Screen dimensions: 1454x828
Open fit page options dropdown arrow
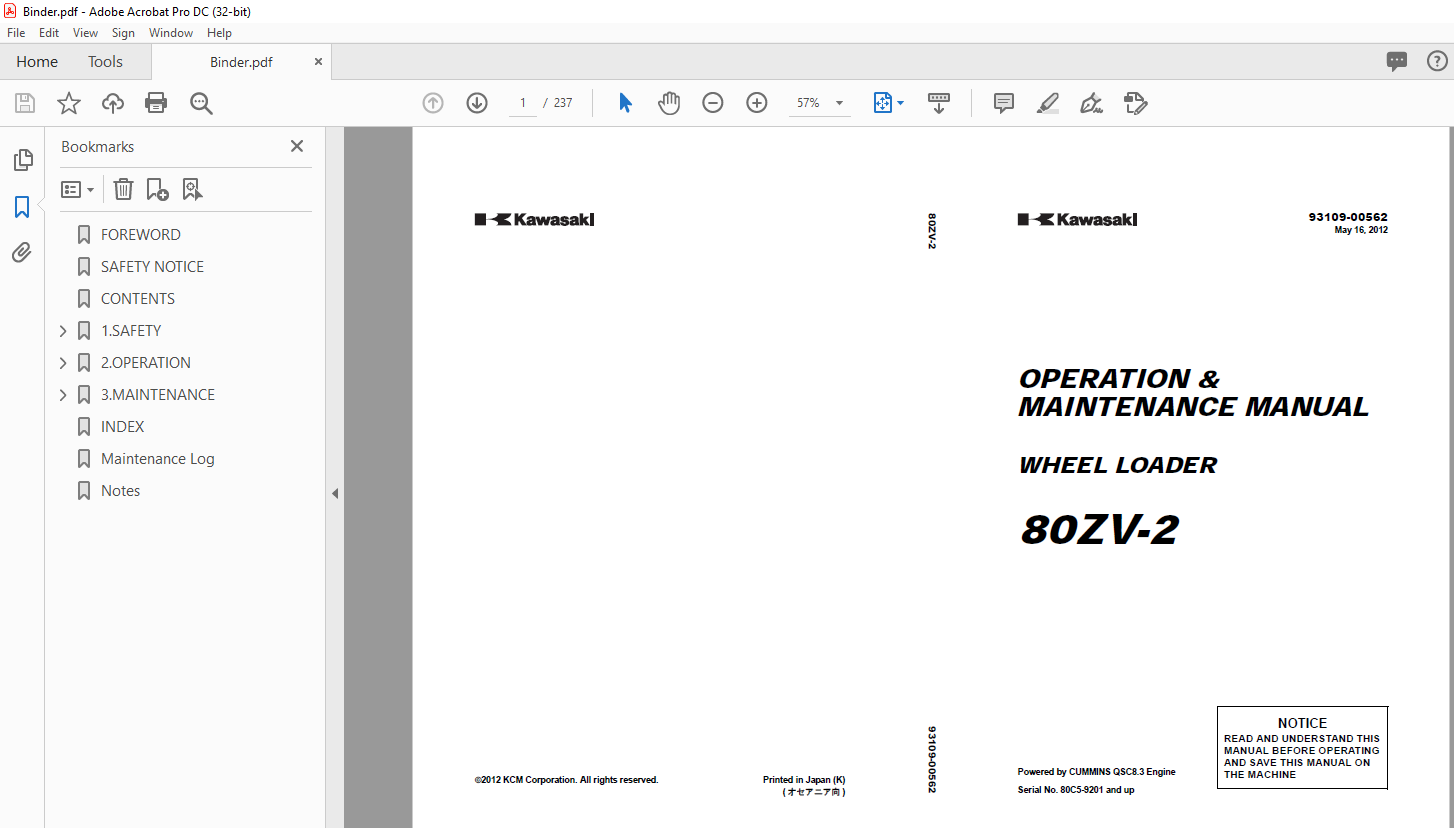pyautogui.click(x=901, y=103)
